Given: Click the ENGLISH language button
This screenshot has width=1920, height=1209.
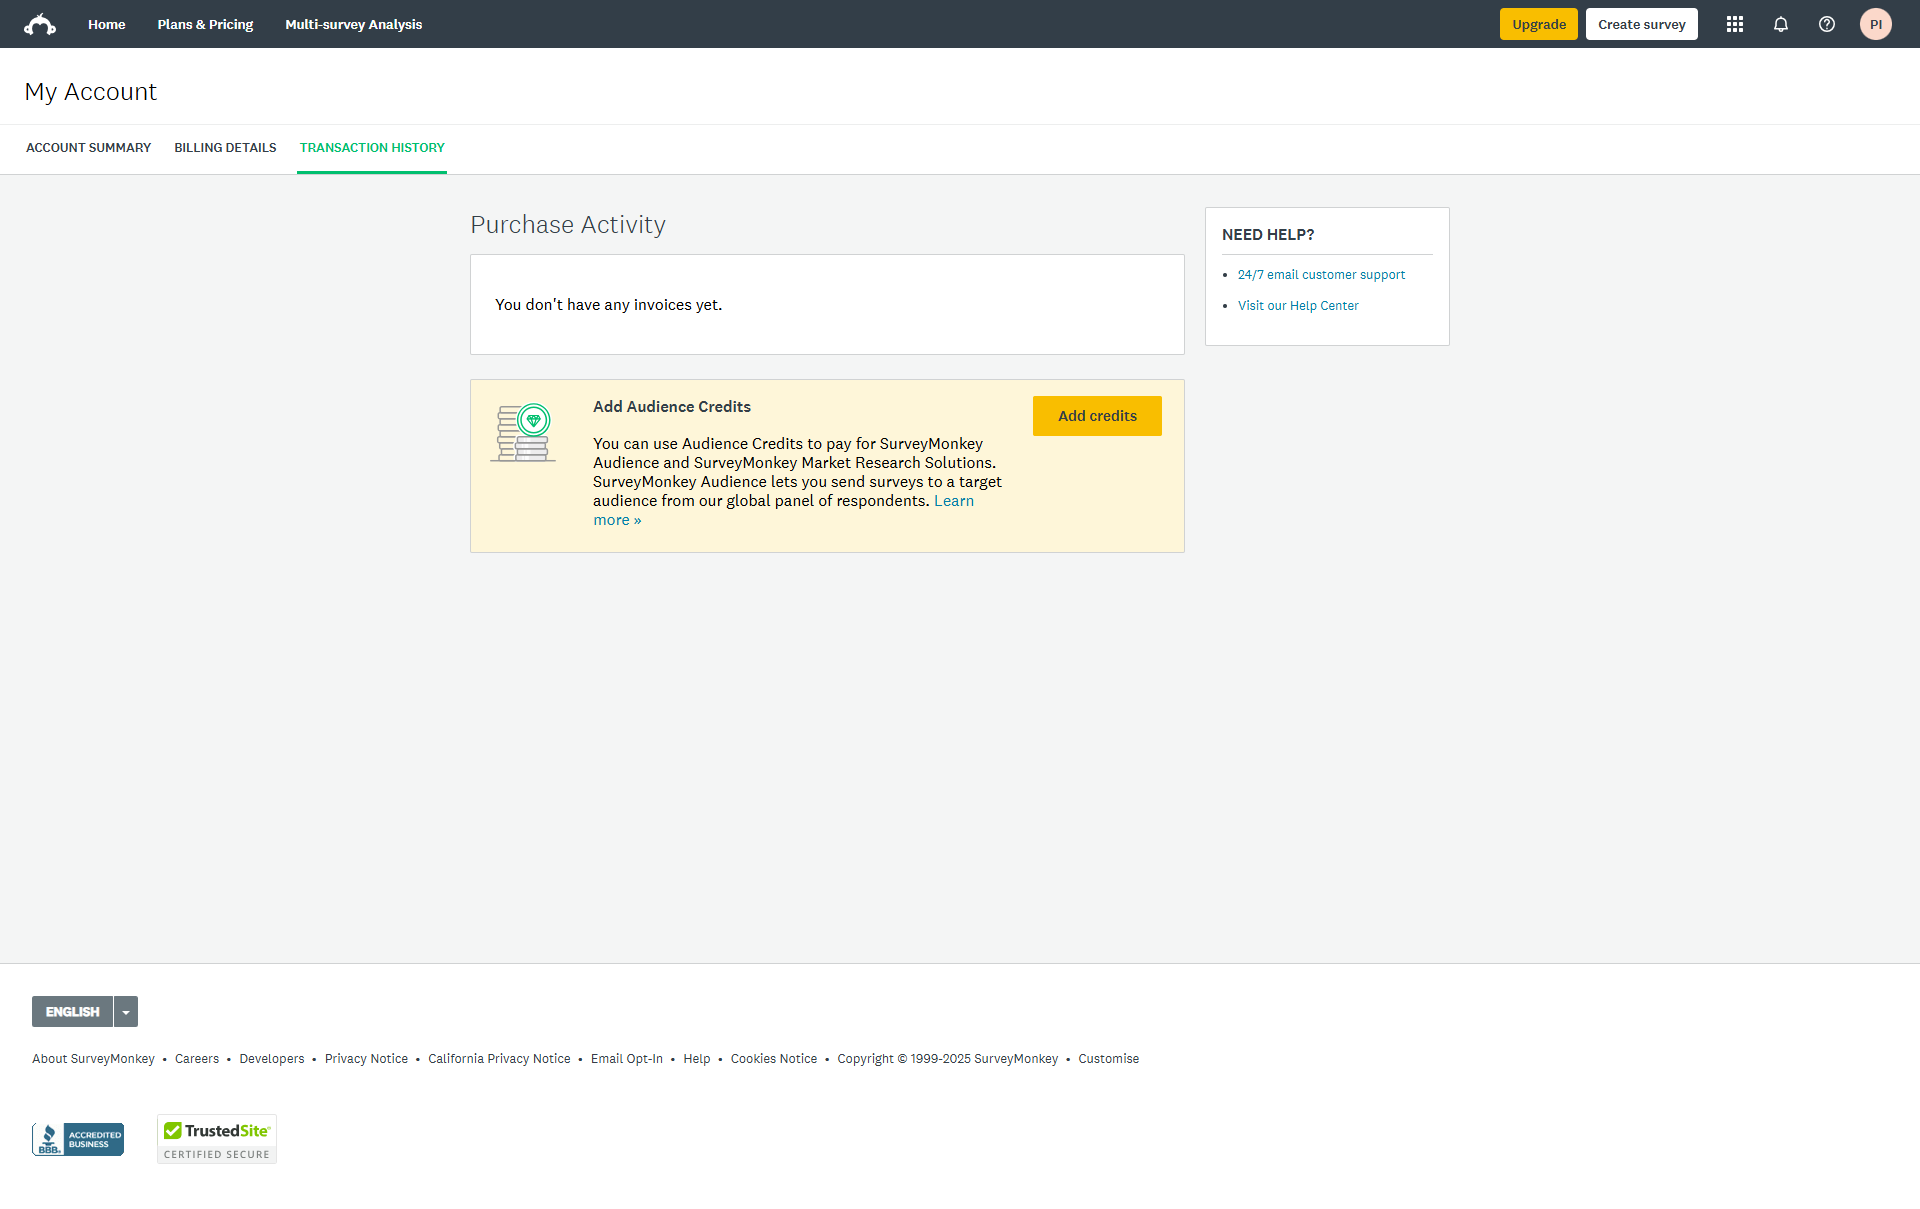Looking at the screenshot, I should pos(72,1012).
